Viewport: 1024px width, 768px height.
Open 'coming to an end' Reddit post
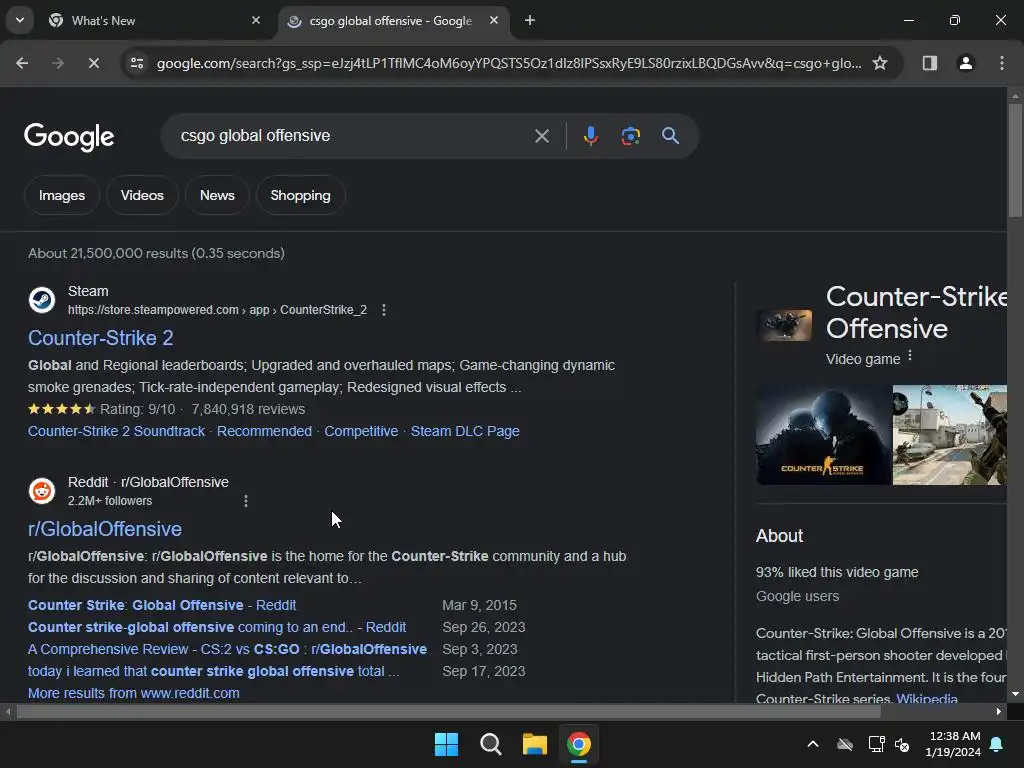[217, 627]
